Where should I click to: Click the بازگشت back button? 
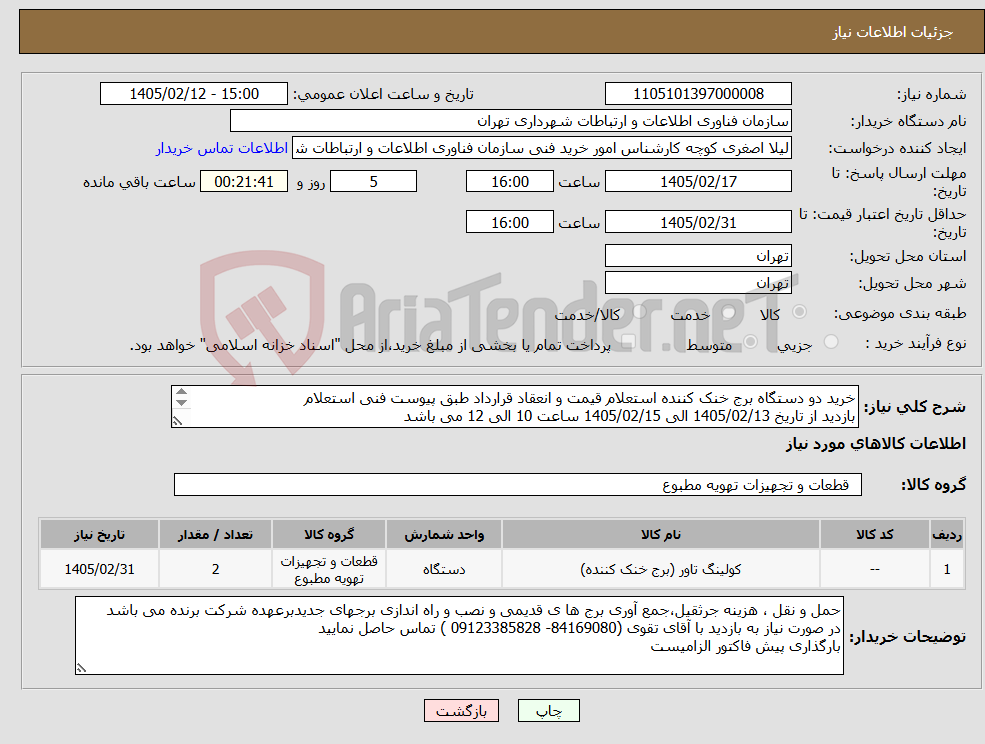click(461, 711)
